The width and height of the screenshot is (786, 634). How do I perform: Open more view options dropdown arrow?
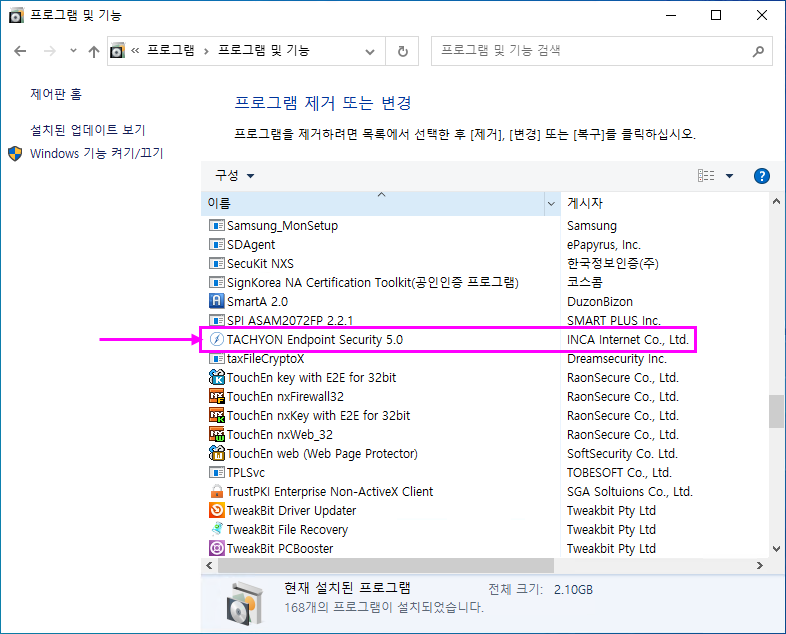tap(729, 176)
